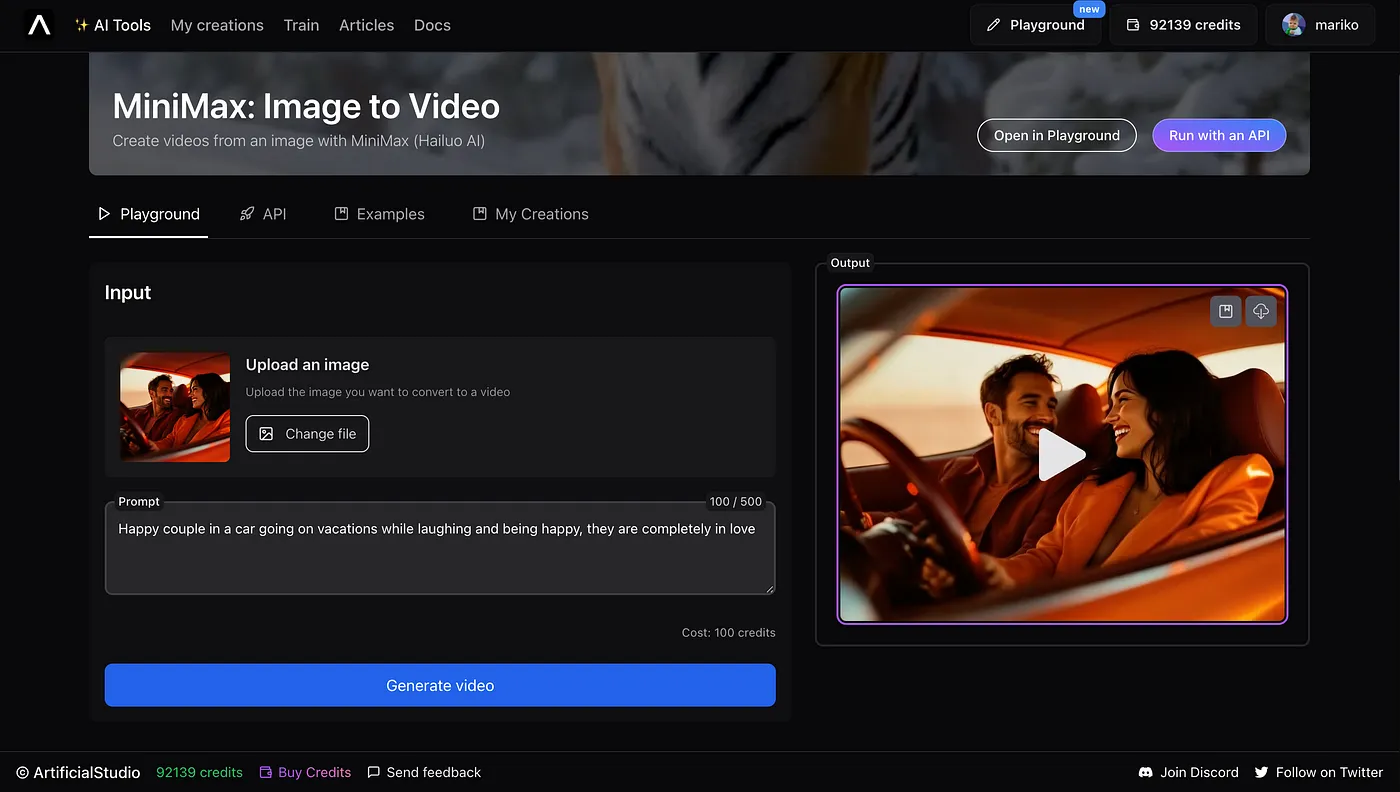Click the 100 / 500 character counter

click(735, 502)
